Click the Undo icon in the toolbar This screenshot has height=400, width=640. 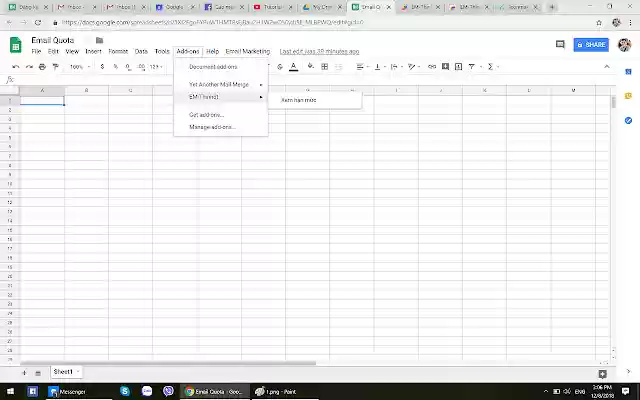16,67
